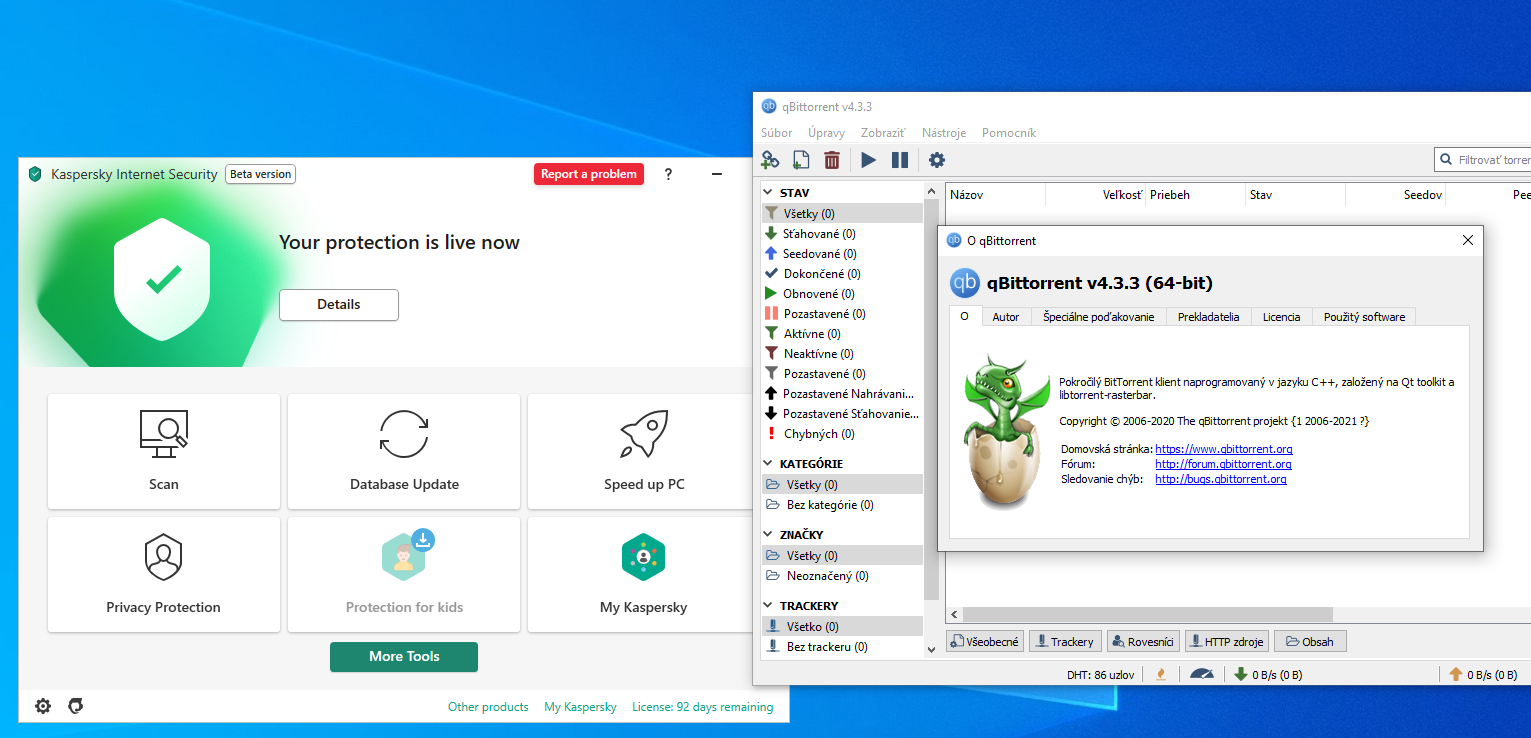The height and width of the screenshot is (738, 1531).
Task: Click the Other products link
Action: click(488, 707)
